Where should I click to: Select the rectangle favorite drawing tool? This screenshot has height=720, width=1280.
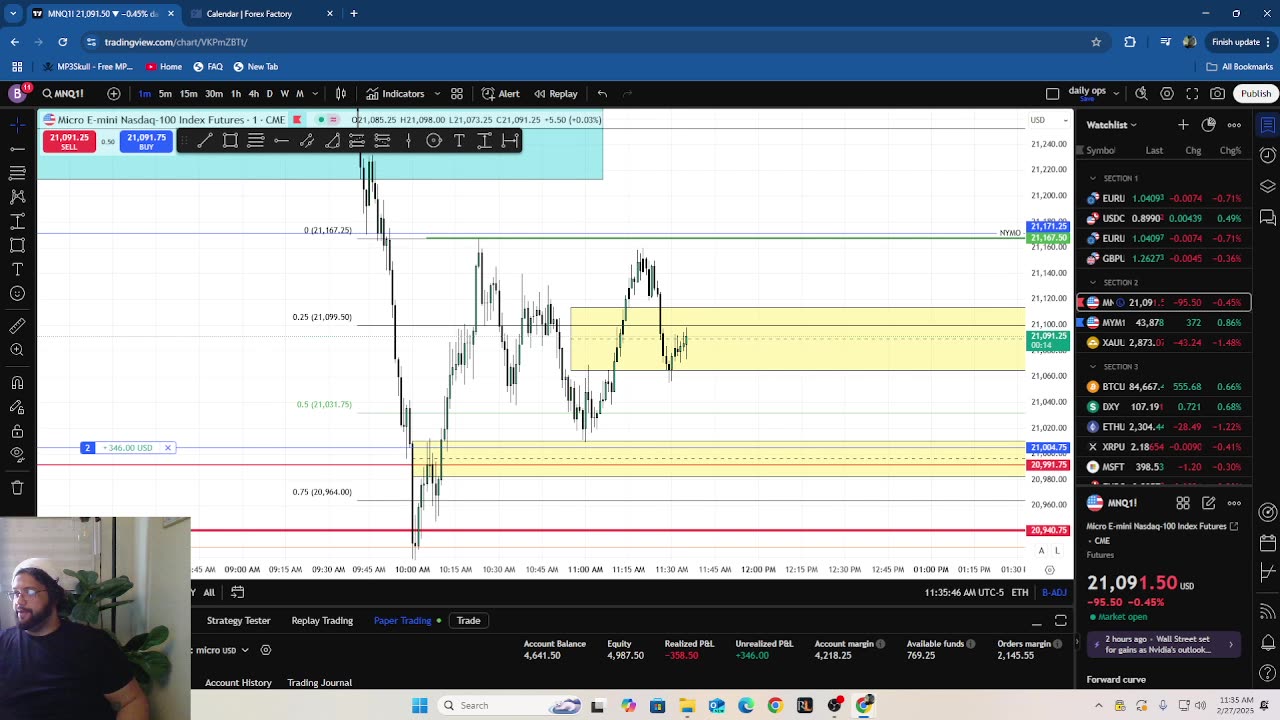(230, 141)
